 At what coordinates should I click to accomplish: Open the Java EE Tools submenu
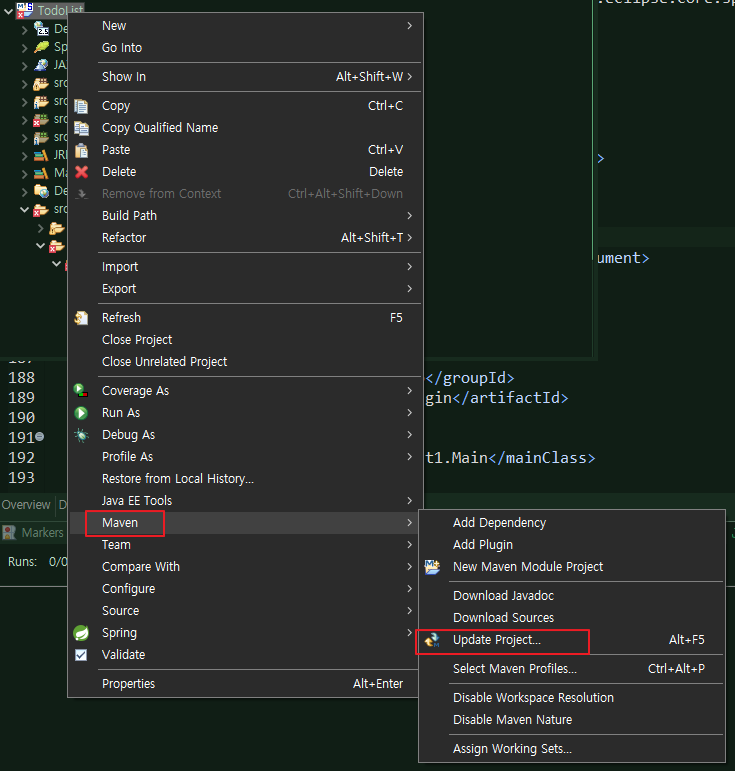tap(244, 501)
